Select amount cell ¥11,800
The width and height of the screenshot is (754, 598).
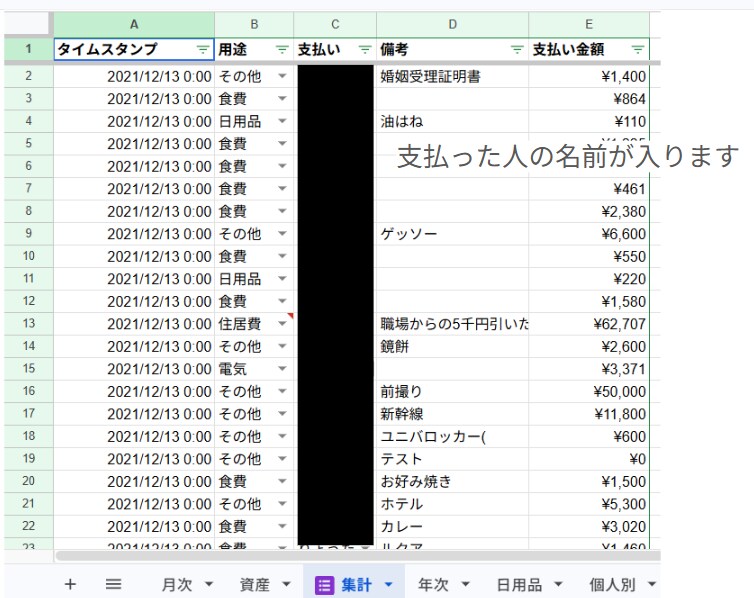click(589, 414)
